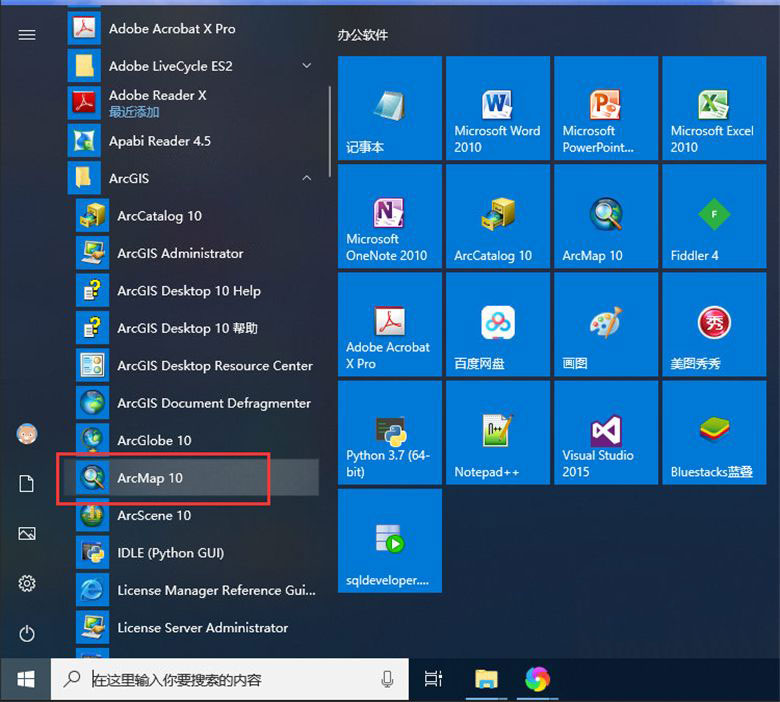Launch ArcMap 10 tile
The width and height of the screenshot is (780, 702).
tap(606, 216)
